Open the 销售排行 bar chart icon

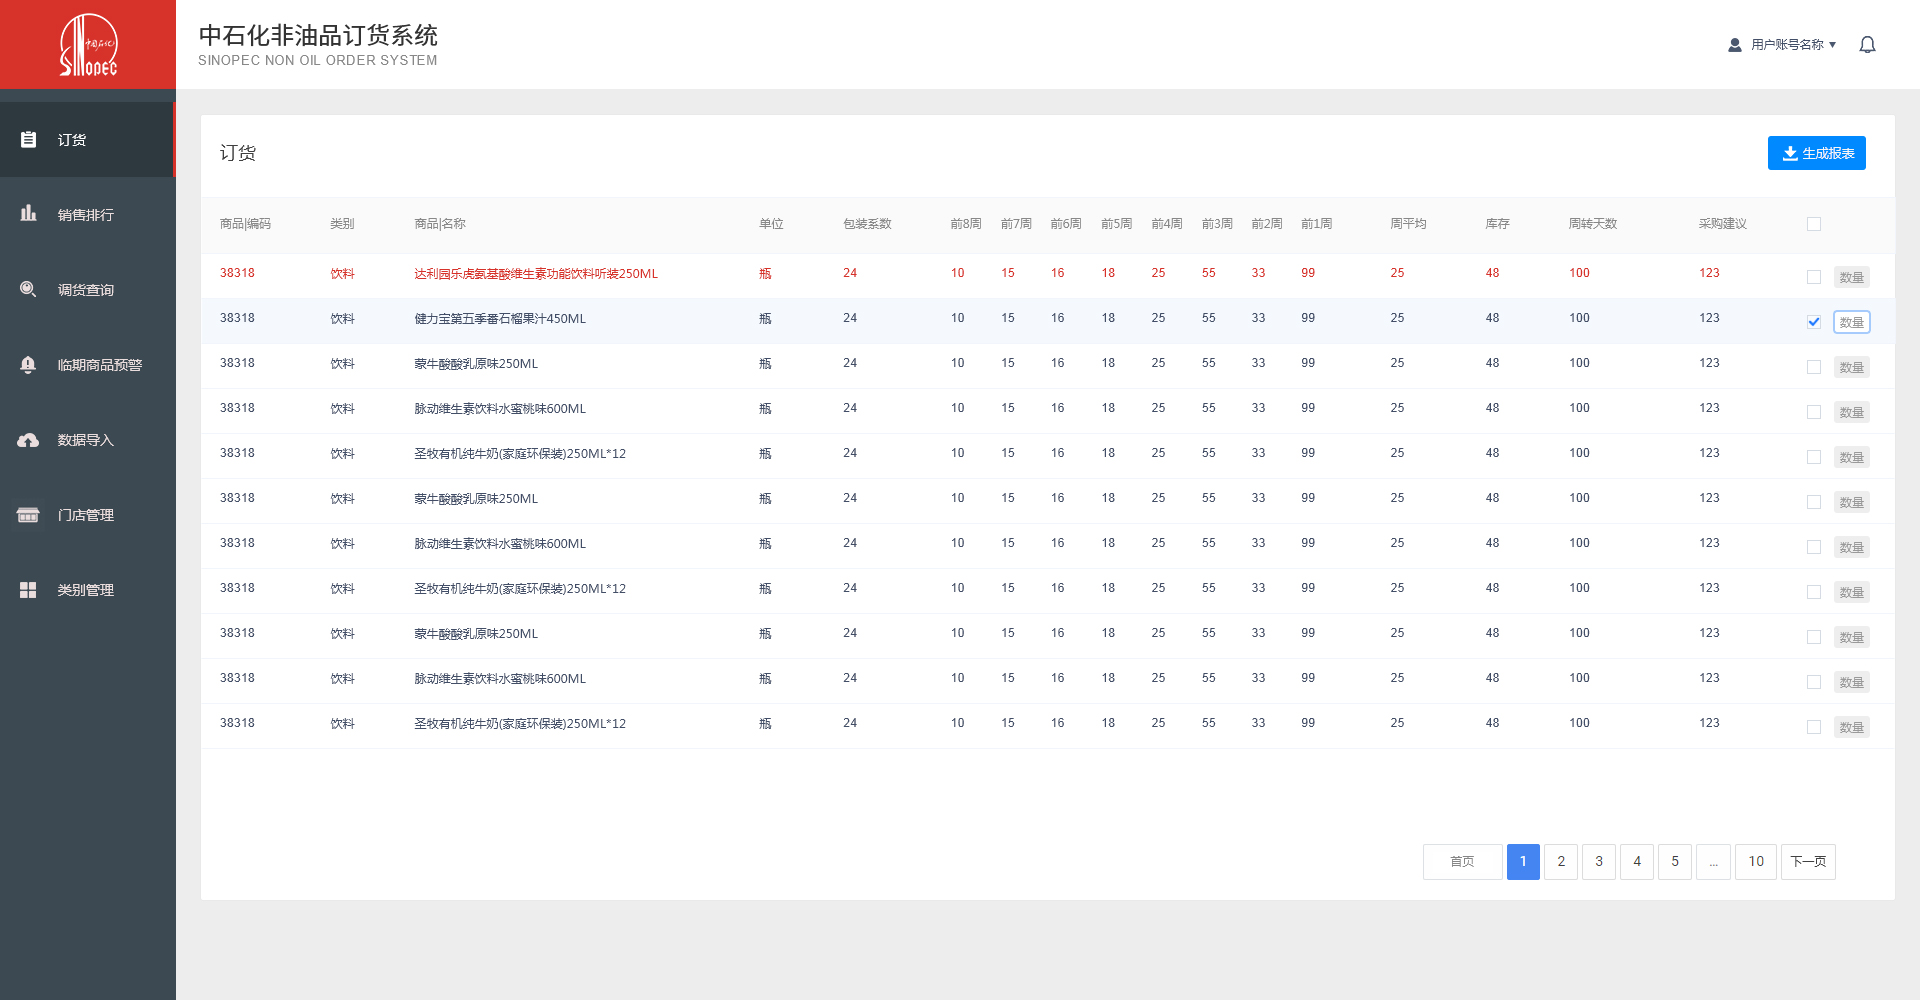click(x=28, y=214)
